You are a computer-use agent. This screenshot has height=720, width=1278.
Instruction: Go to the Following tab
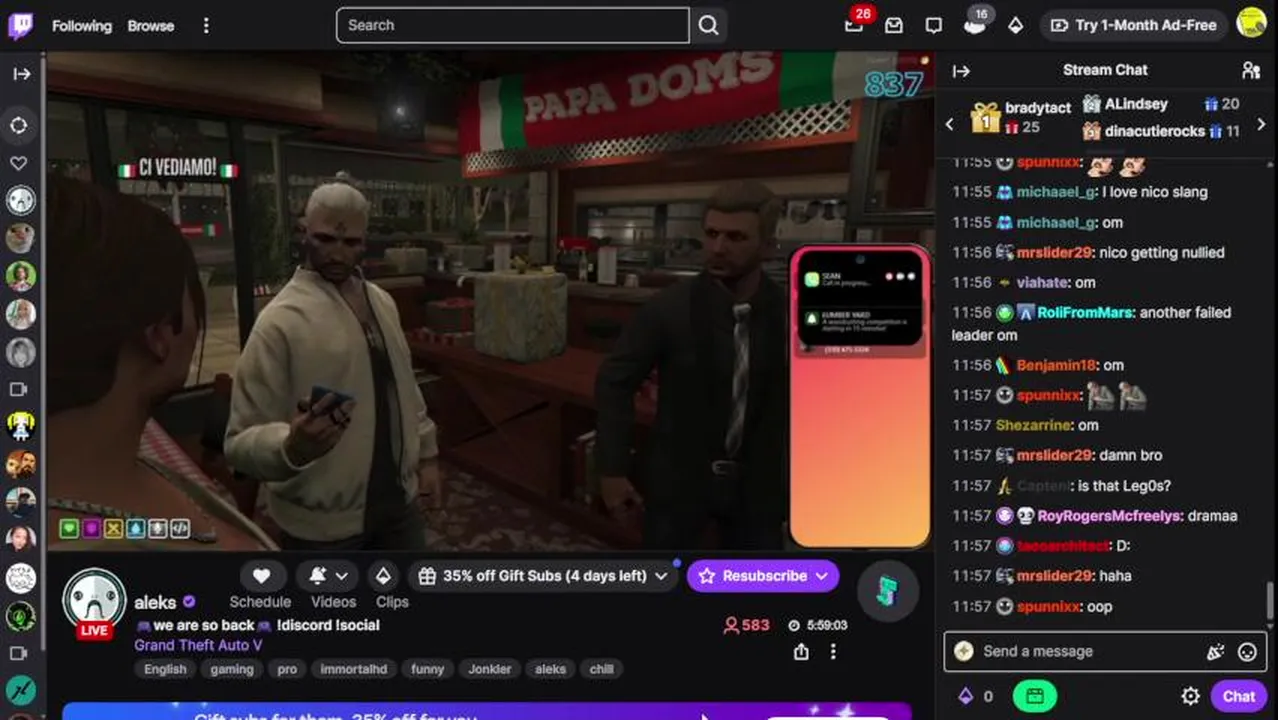(82, 26)
